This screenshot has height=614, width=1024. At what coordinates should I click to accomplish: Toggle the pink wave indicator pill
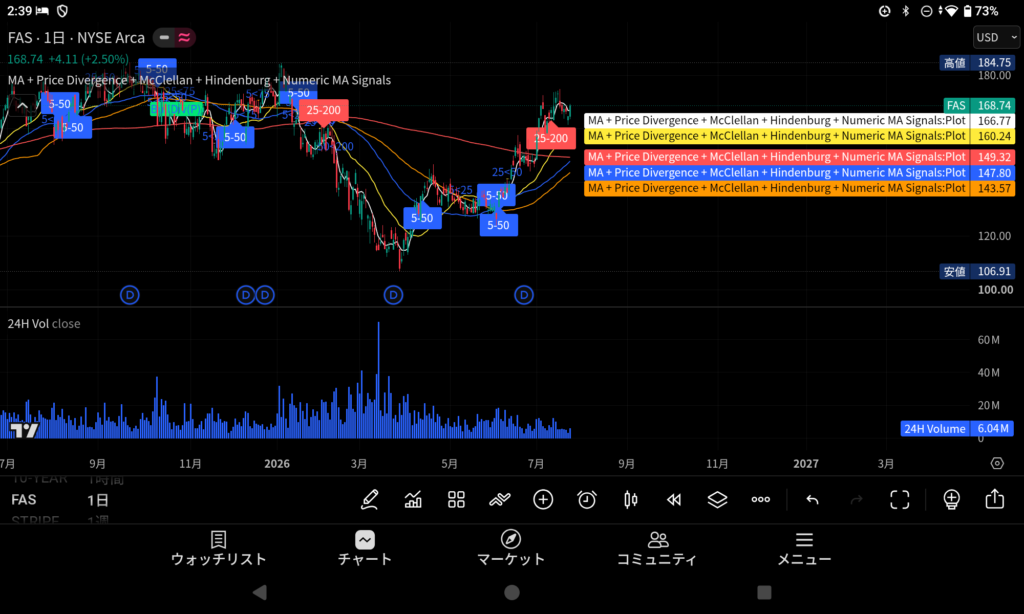click(184, 38)
